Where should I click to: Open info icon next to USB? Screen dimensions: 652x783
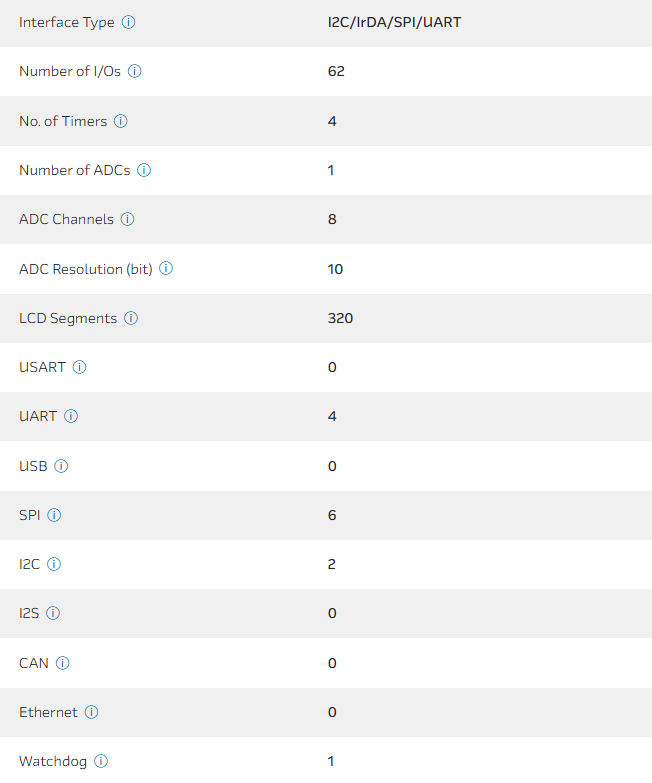[61, 466]
